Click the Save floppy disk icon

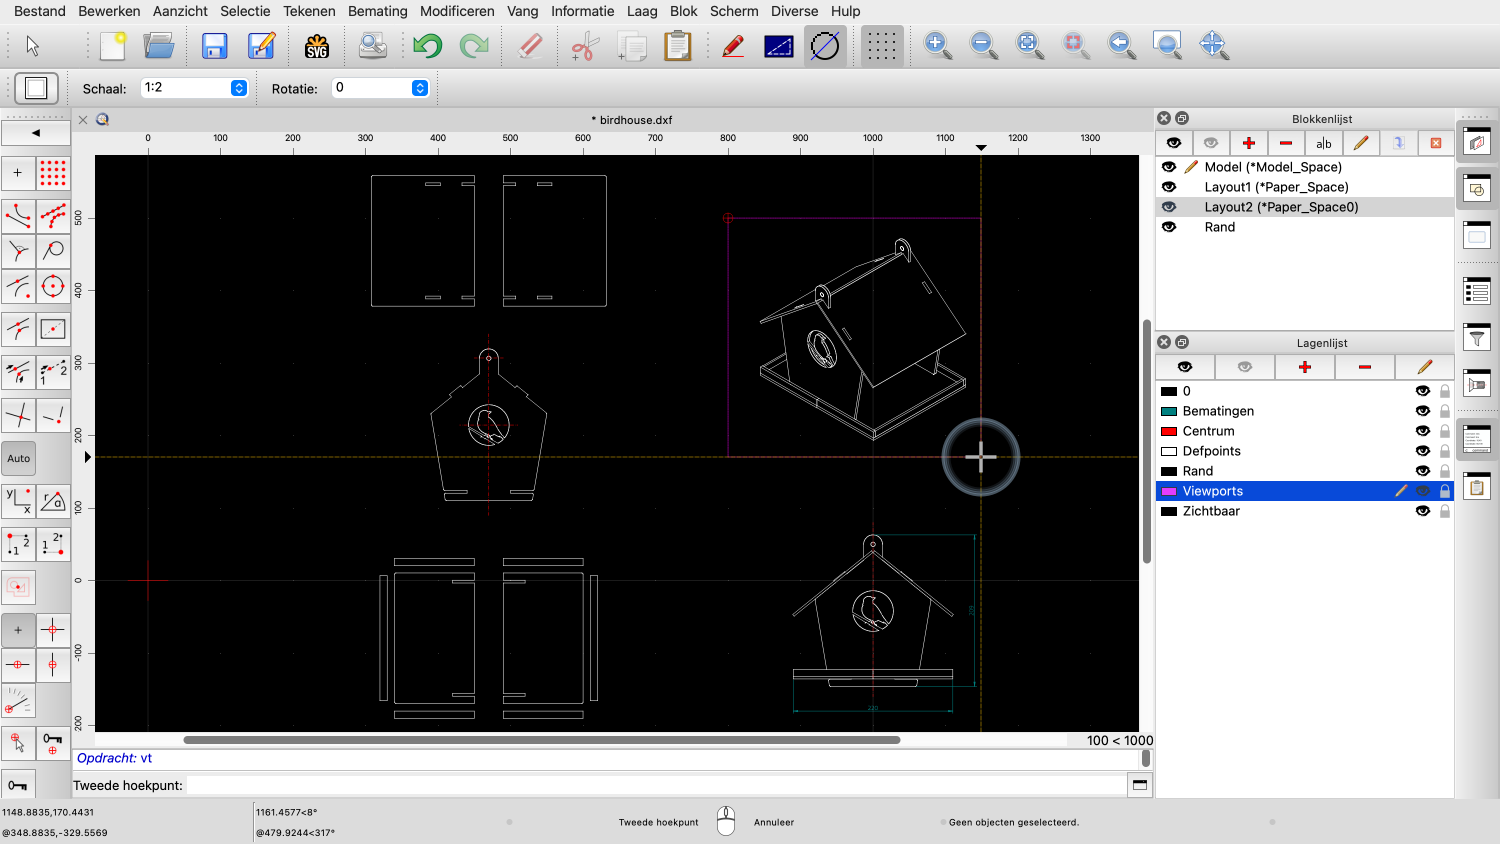[214, 46]
